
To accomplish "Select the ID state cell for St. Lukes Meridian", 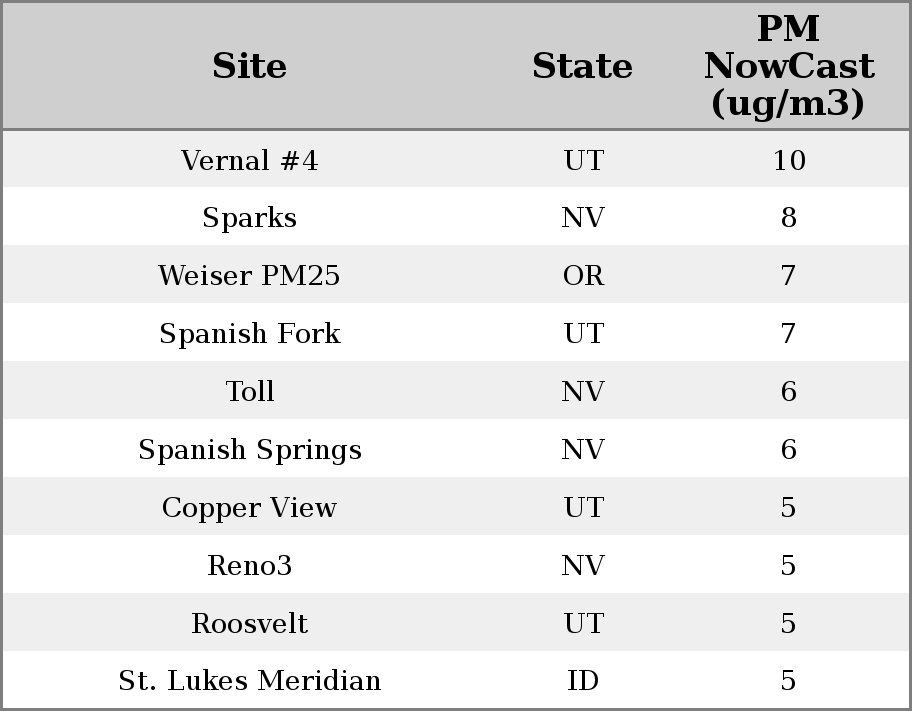I will (x=583, y=681).
